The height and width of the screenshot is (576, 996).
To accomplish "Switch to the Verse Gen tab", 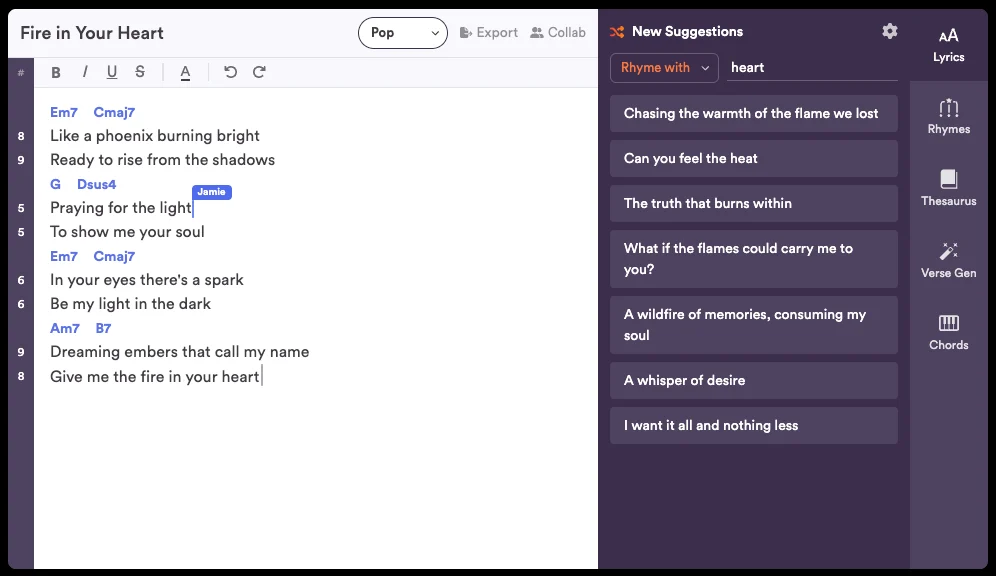I will point(948,260).
